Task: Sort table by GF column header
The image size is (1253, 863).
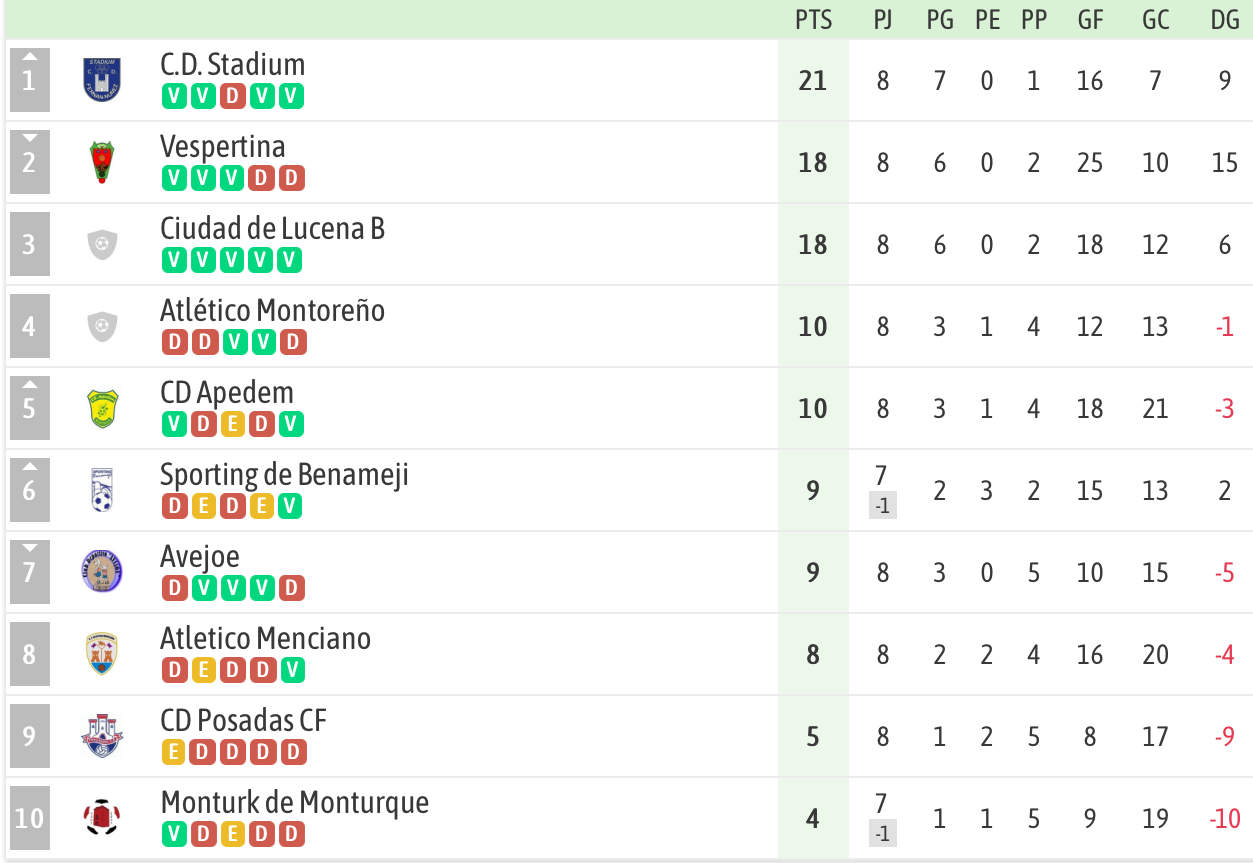Action: [x=1090, y=20]
